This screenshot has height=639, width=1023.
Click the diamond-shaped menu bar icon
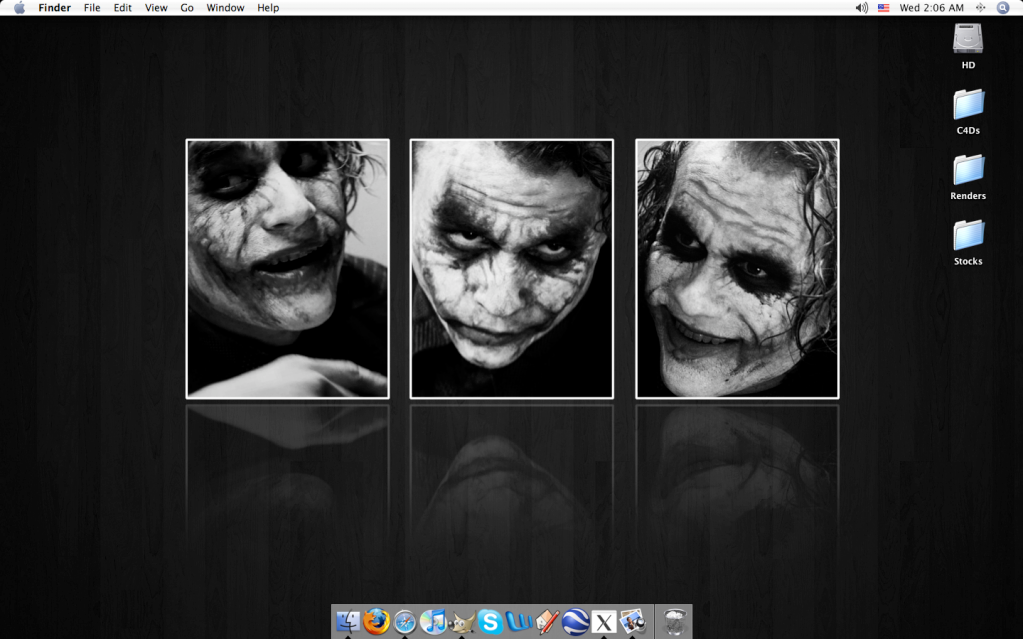pyautogui.click(x=981, y=8)
